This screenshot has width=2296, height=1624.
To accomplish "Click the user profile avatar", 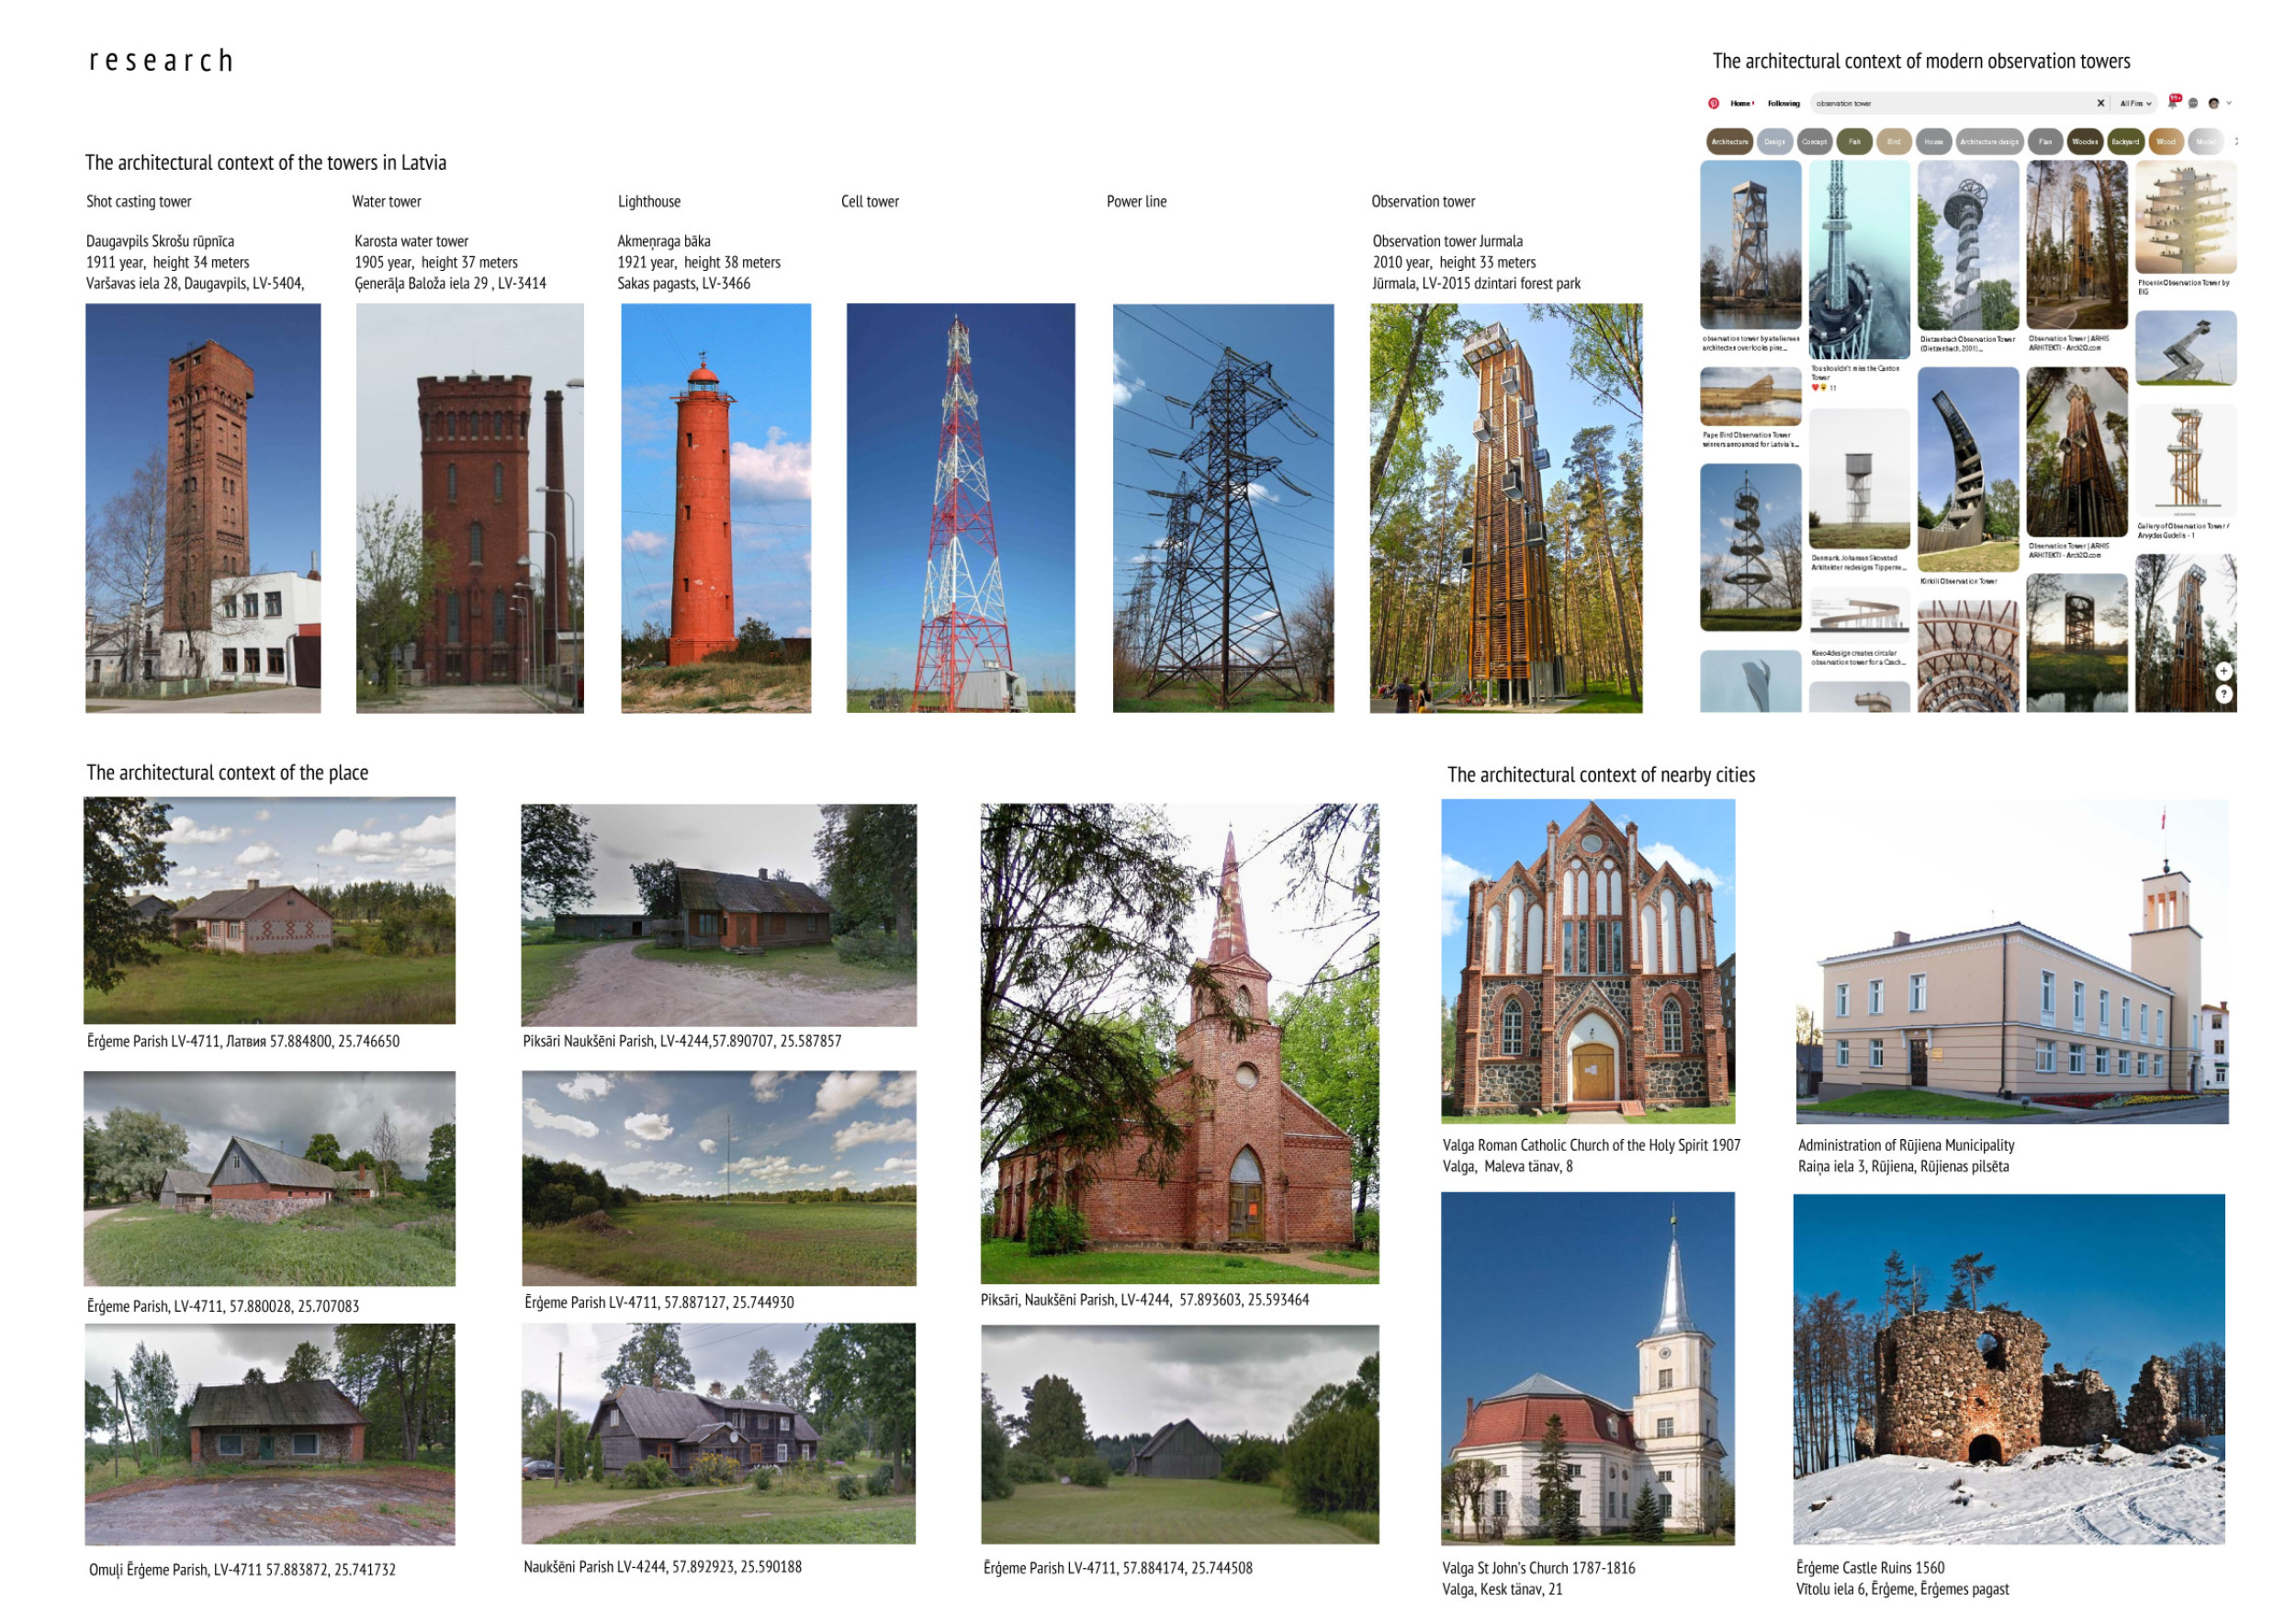I will [x=2213, y=103].
